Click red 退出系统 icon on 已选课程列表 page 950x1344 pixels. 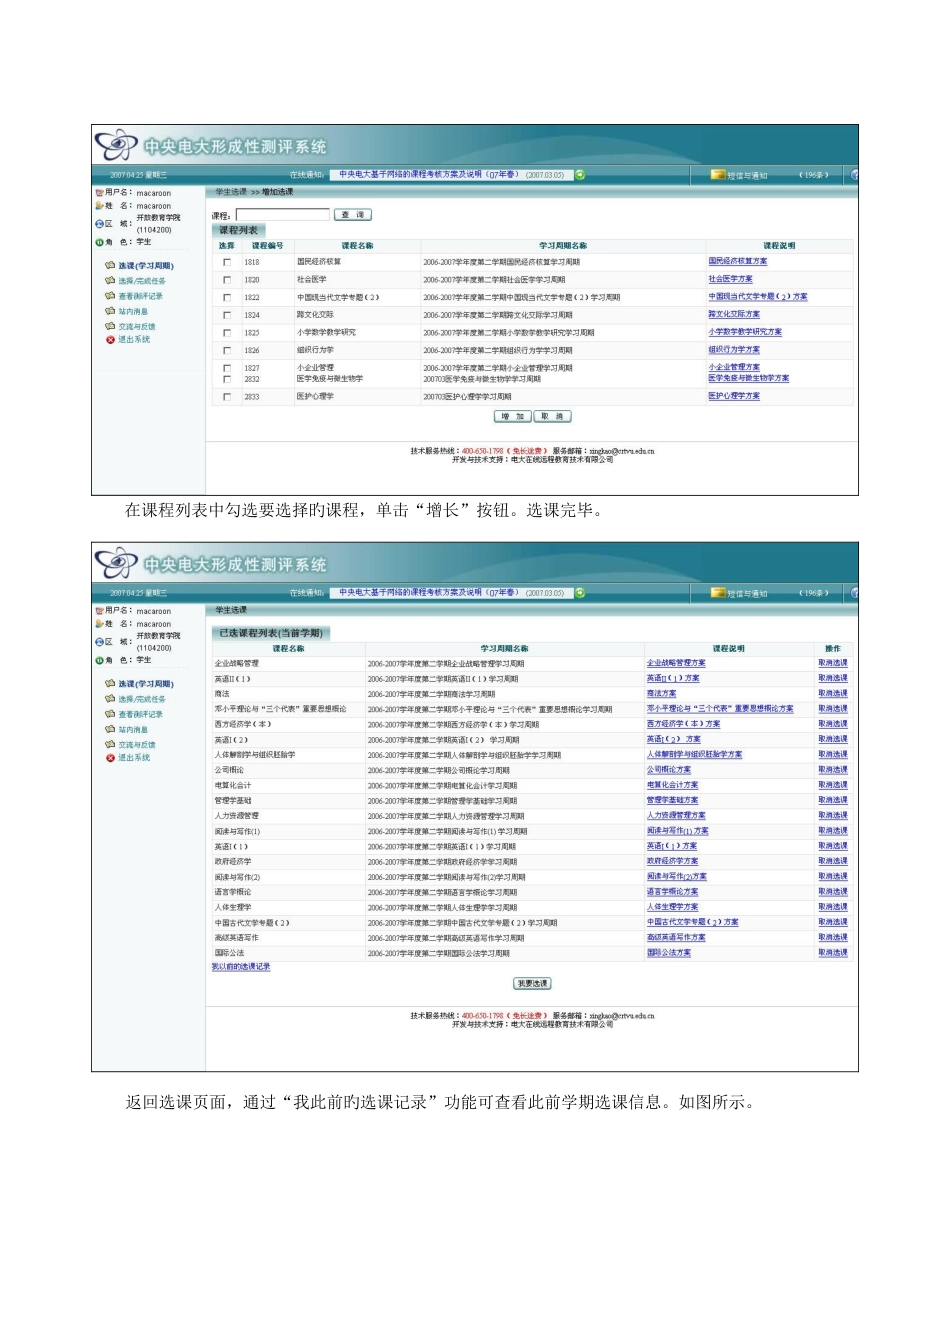(110, 758)
